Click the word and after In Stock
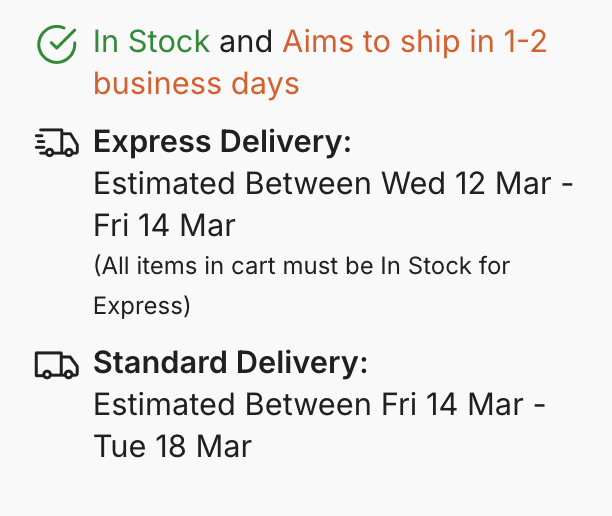Image resolution: width=612 pixels, height=516 pixels. (x=246, y=41)
